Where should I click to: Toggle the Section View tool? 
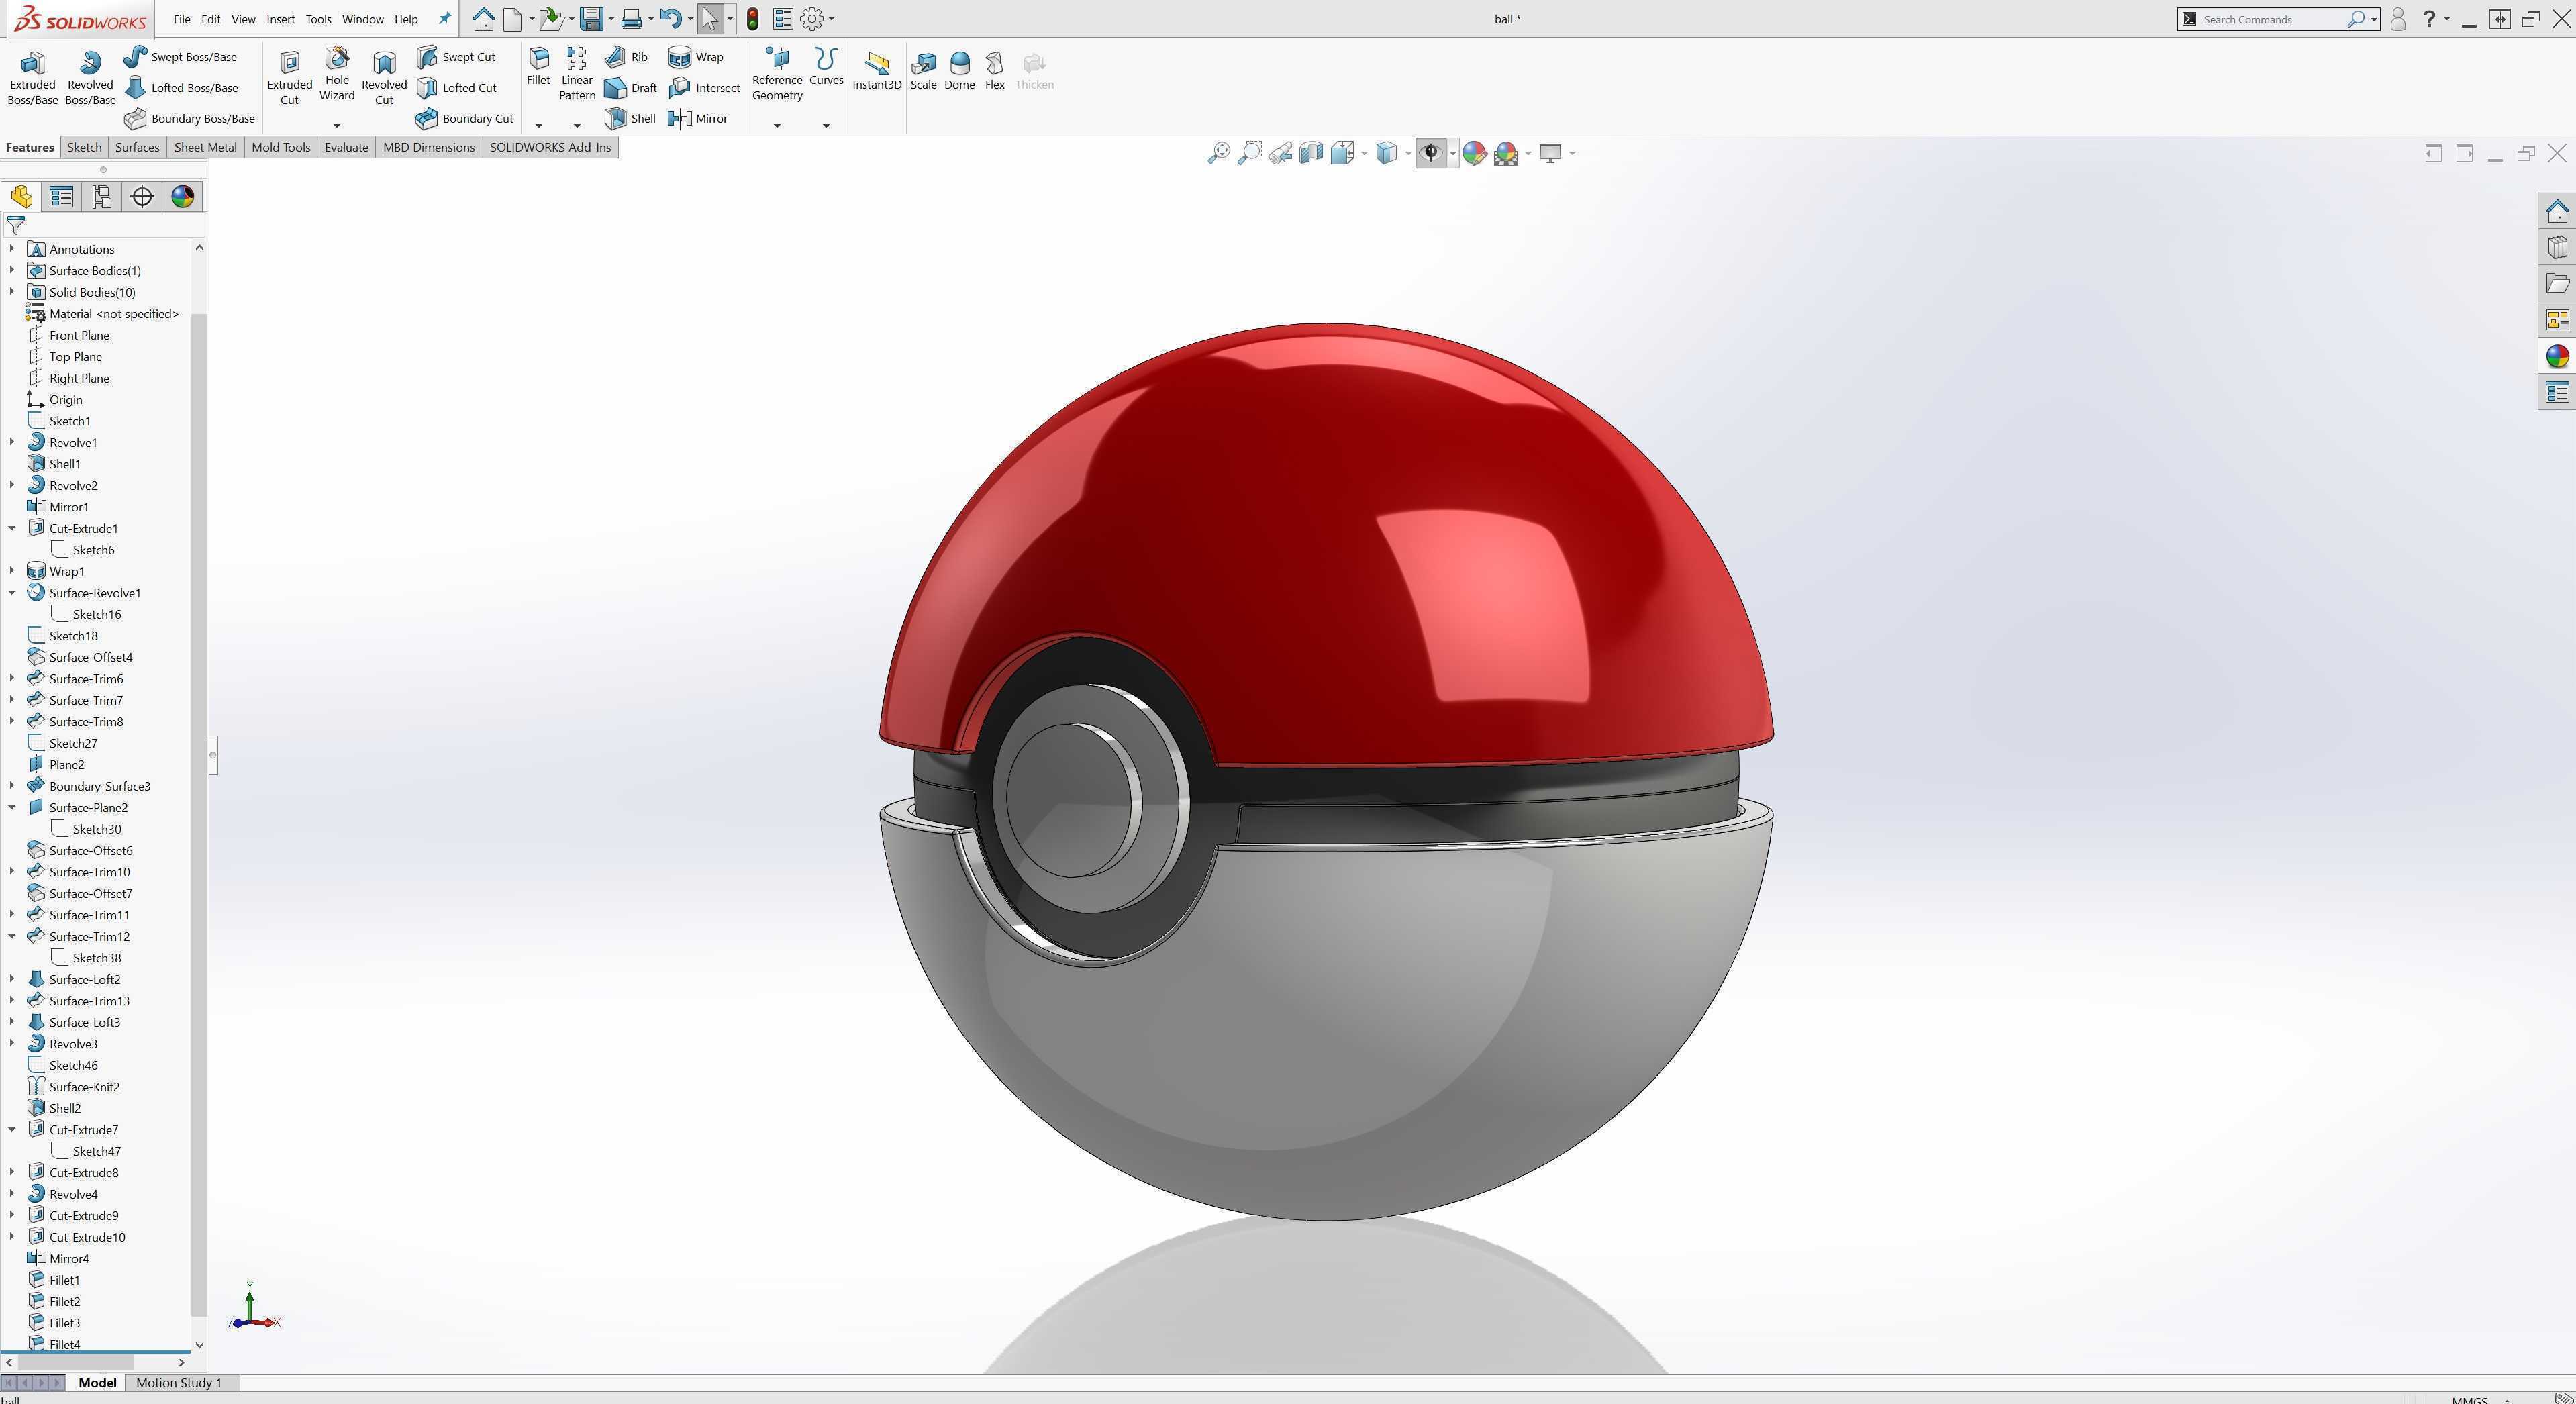1311,153
